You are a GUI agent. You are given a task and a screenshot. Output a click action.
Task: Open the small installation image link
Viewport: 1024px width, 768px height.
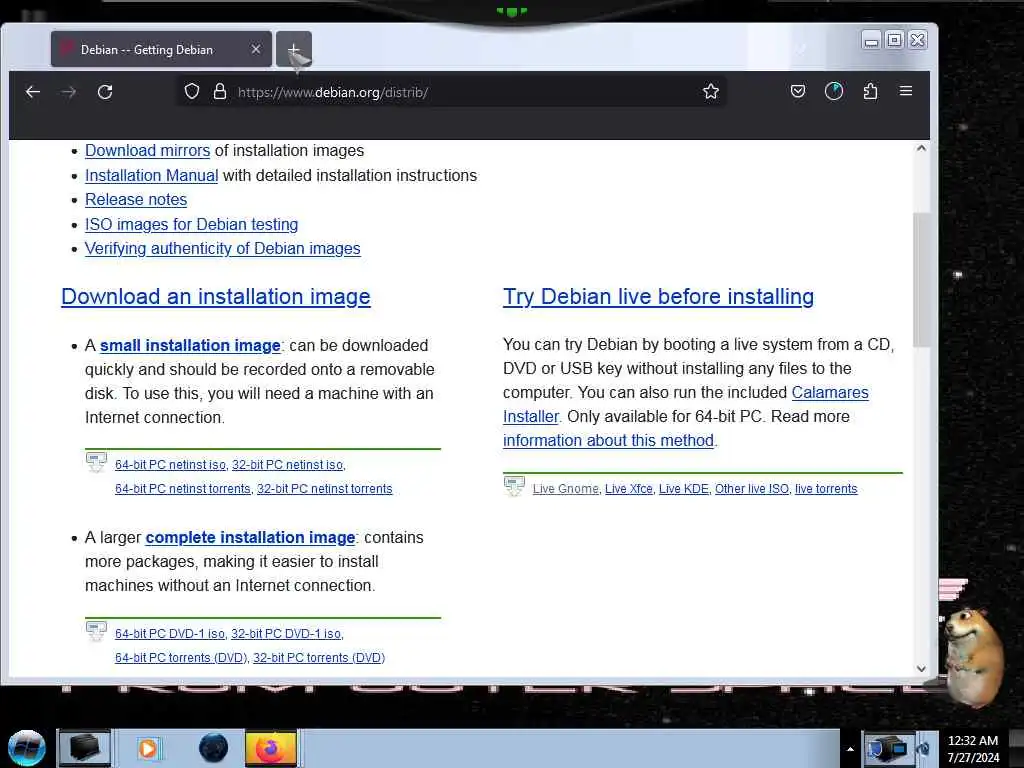(x=190, y=345)
